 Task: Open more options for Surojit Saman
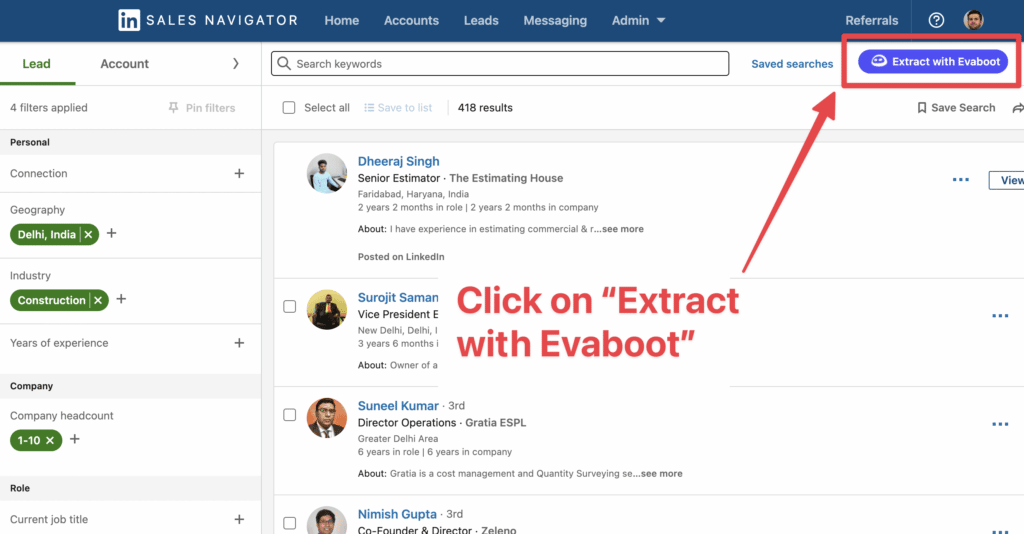click(1000, 316)
